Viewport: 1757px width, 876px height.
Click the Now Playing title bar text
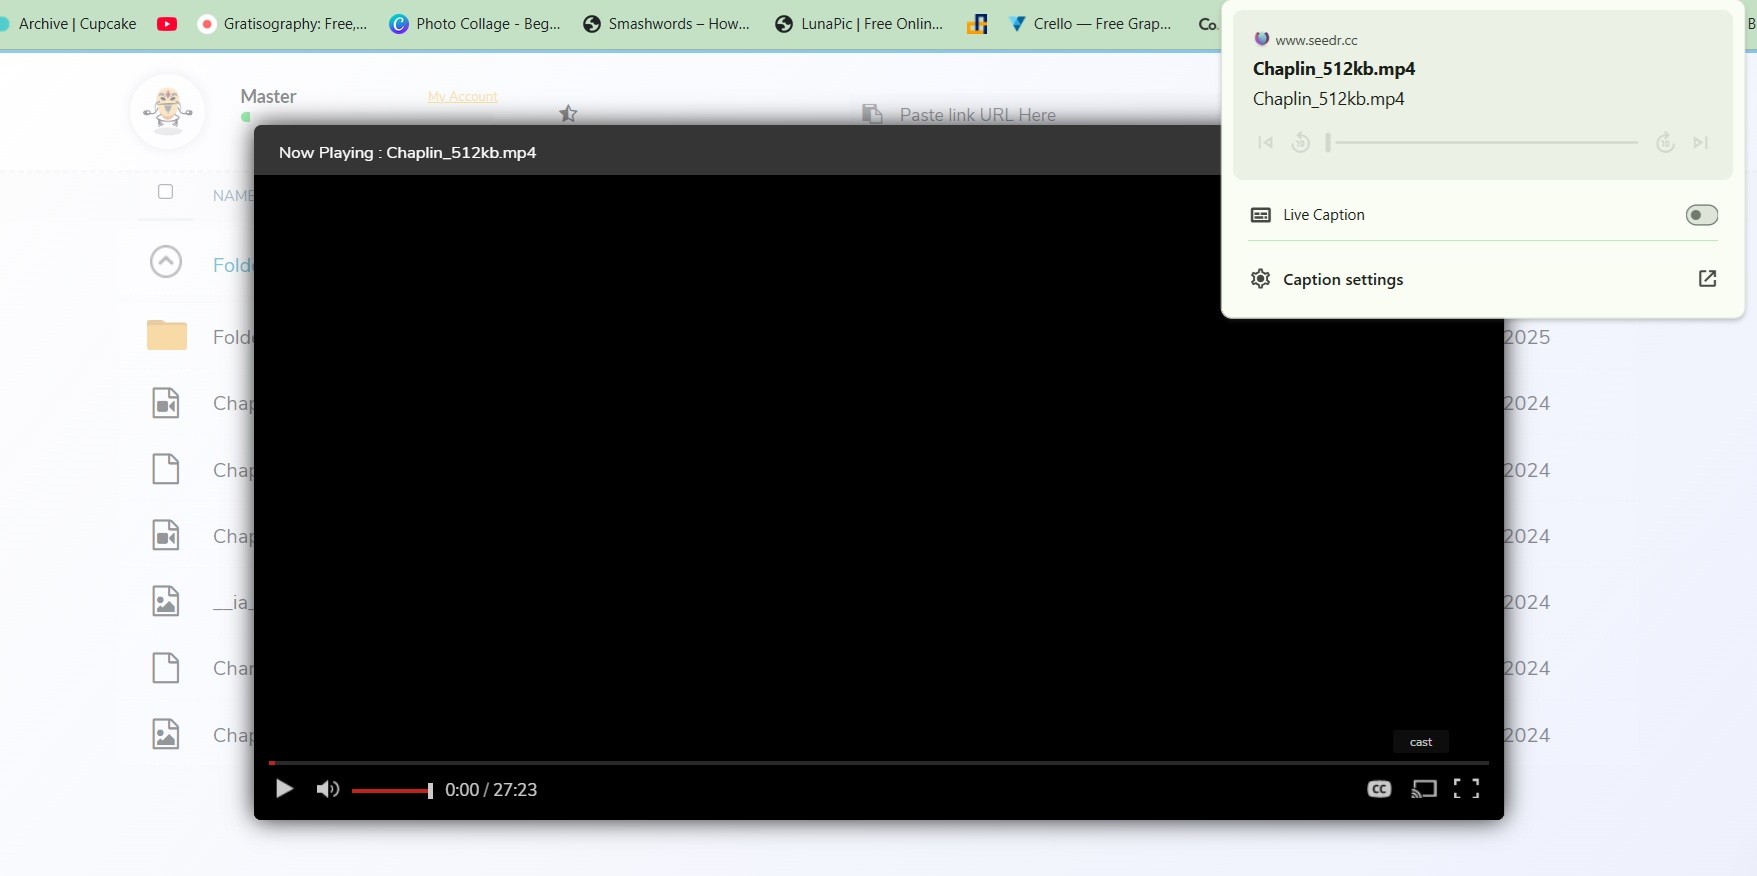tap(407, 153)
